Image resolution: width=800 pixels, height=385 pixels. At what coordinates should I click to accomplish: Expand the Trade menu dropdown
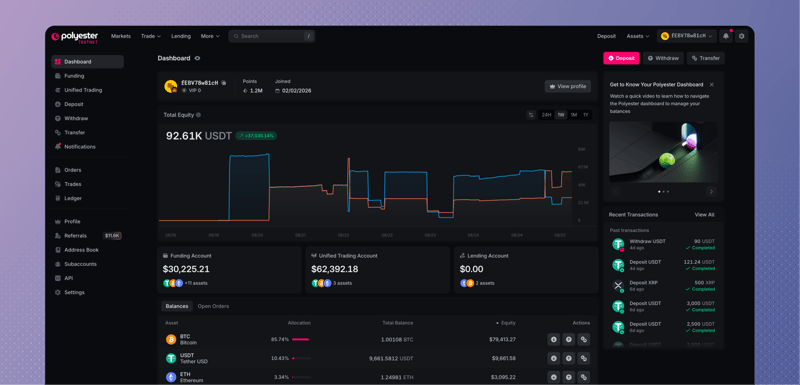[x=151, y=36]
